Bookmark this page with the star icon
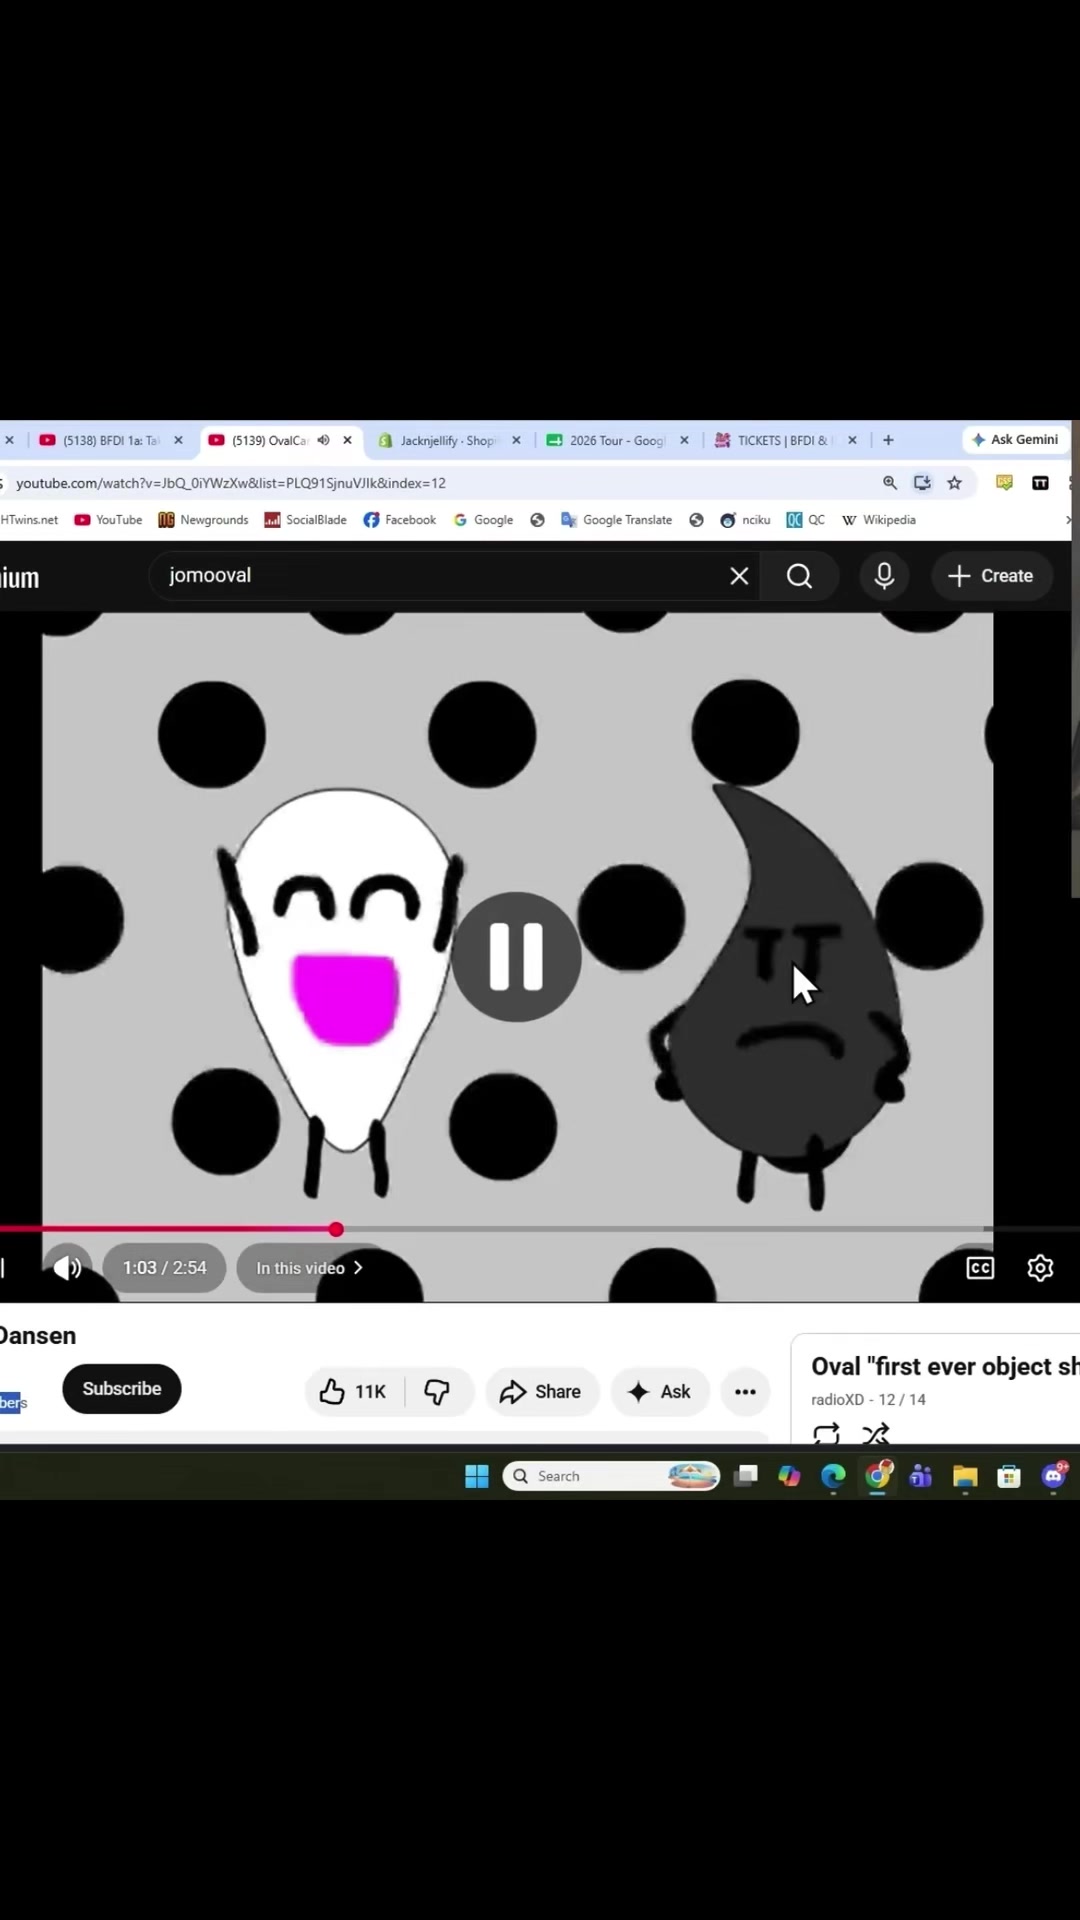 [x=954, y=483]
